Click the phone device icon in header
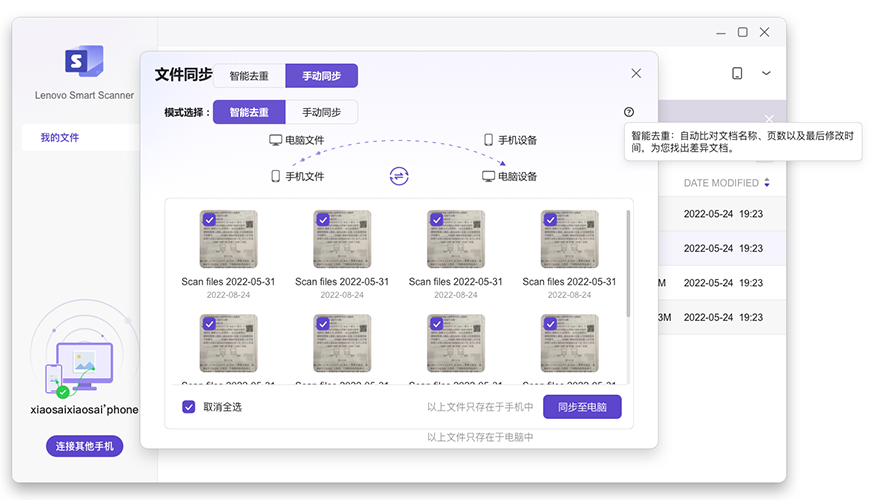The width and height of the screenshot is (880, 500). point(737,73)
